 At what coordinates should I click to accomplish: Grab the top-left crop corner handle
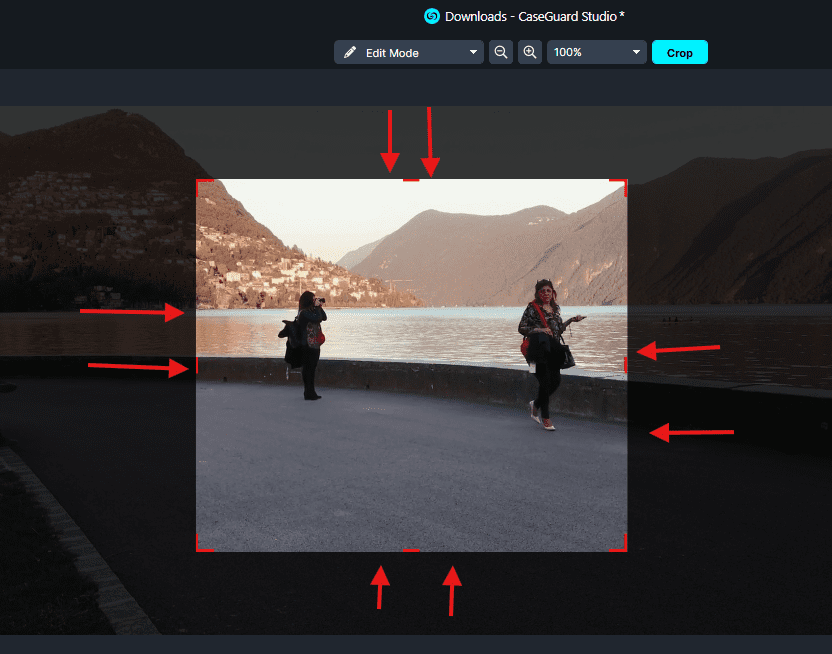198,182
